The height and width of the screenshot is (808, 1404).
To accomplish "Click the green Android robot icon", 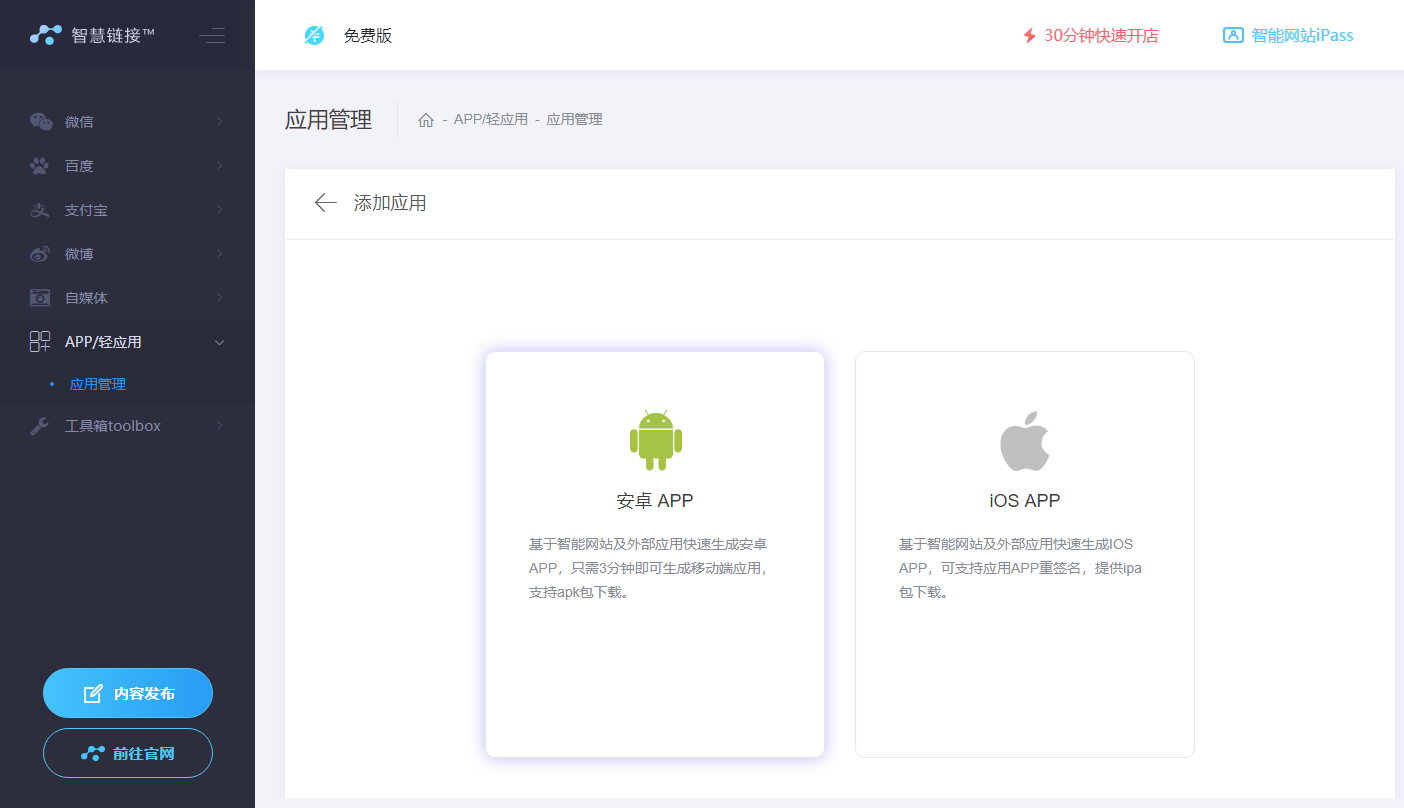I will 656,440.
